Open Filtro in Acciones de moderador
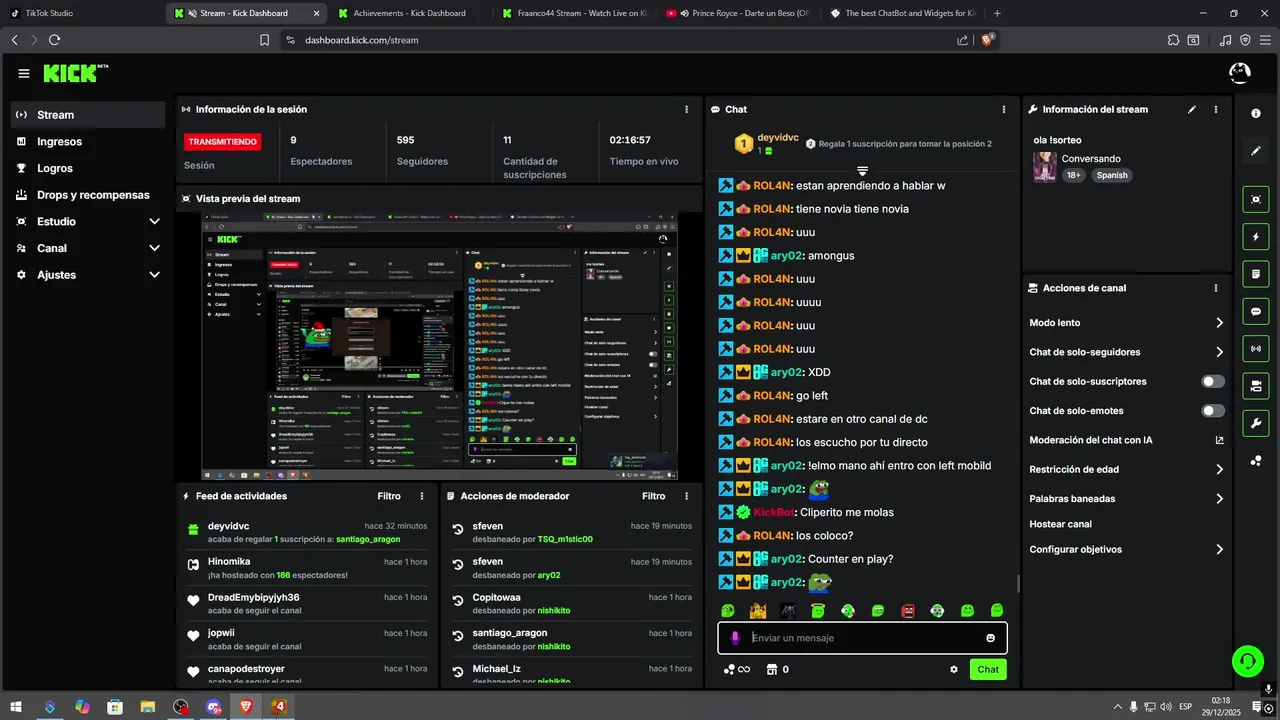The height and width of the screenshot is (720, 1280). 653,496
